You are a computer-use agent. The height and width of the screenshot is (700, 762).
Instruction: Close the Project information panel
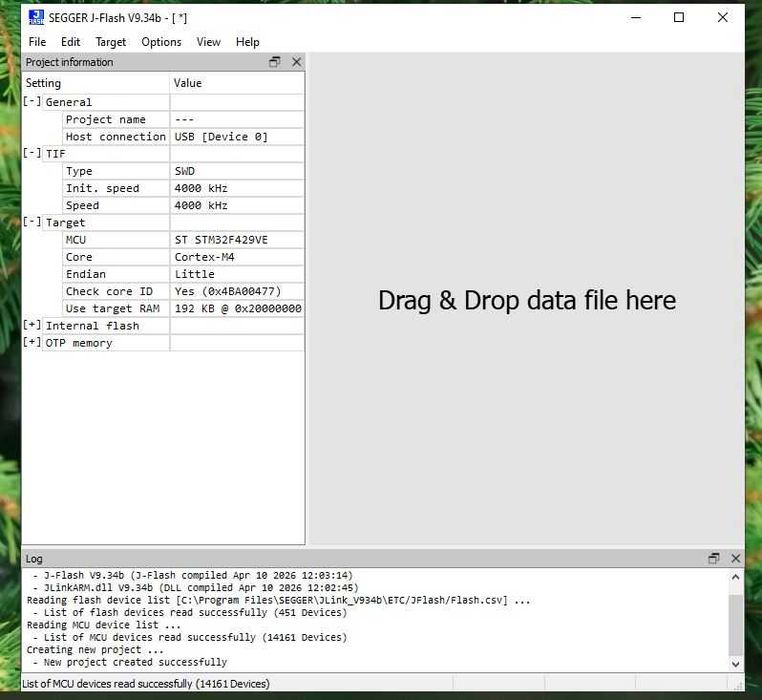[x=296, y=62]
